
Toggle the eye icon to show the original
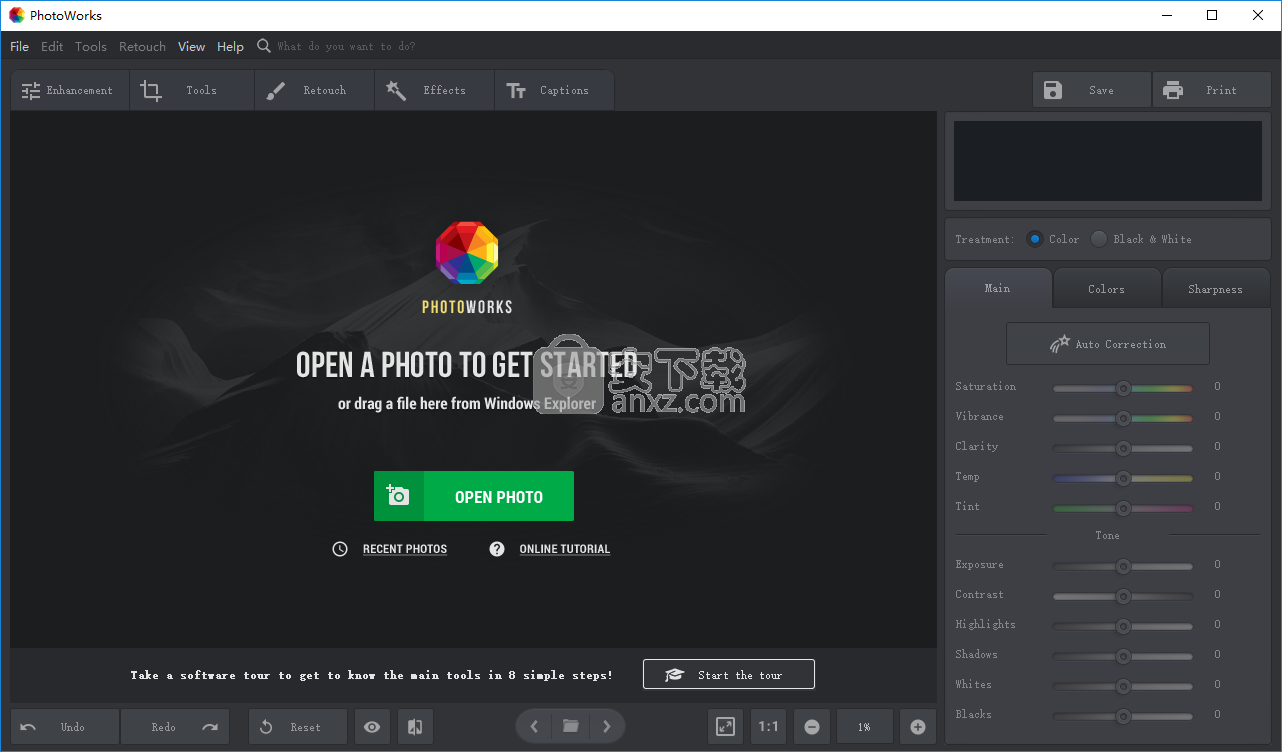pyautogui.click(x=372, y=727)
